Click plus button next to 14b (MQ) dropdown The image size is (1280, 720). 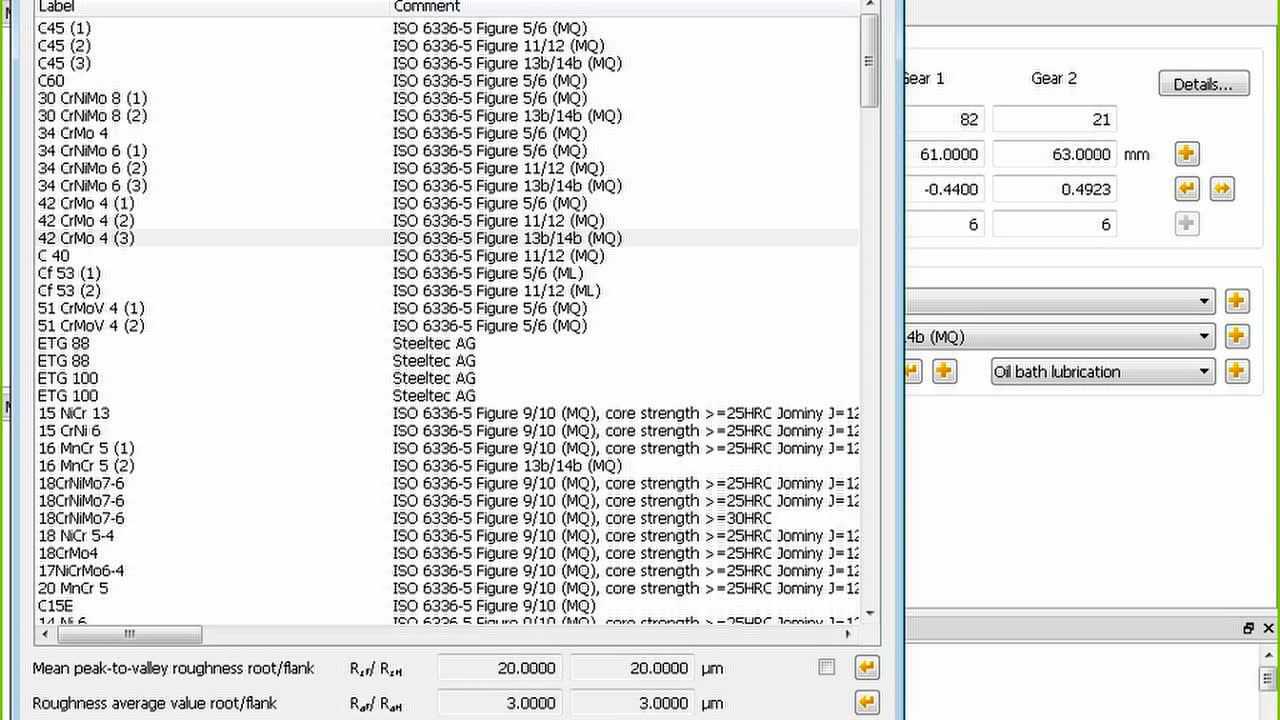coord(1237,336)
